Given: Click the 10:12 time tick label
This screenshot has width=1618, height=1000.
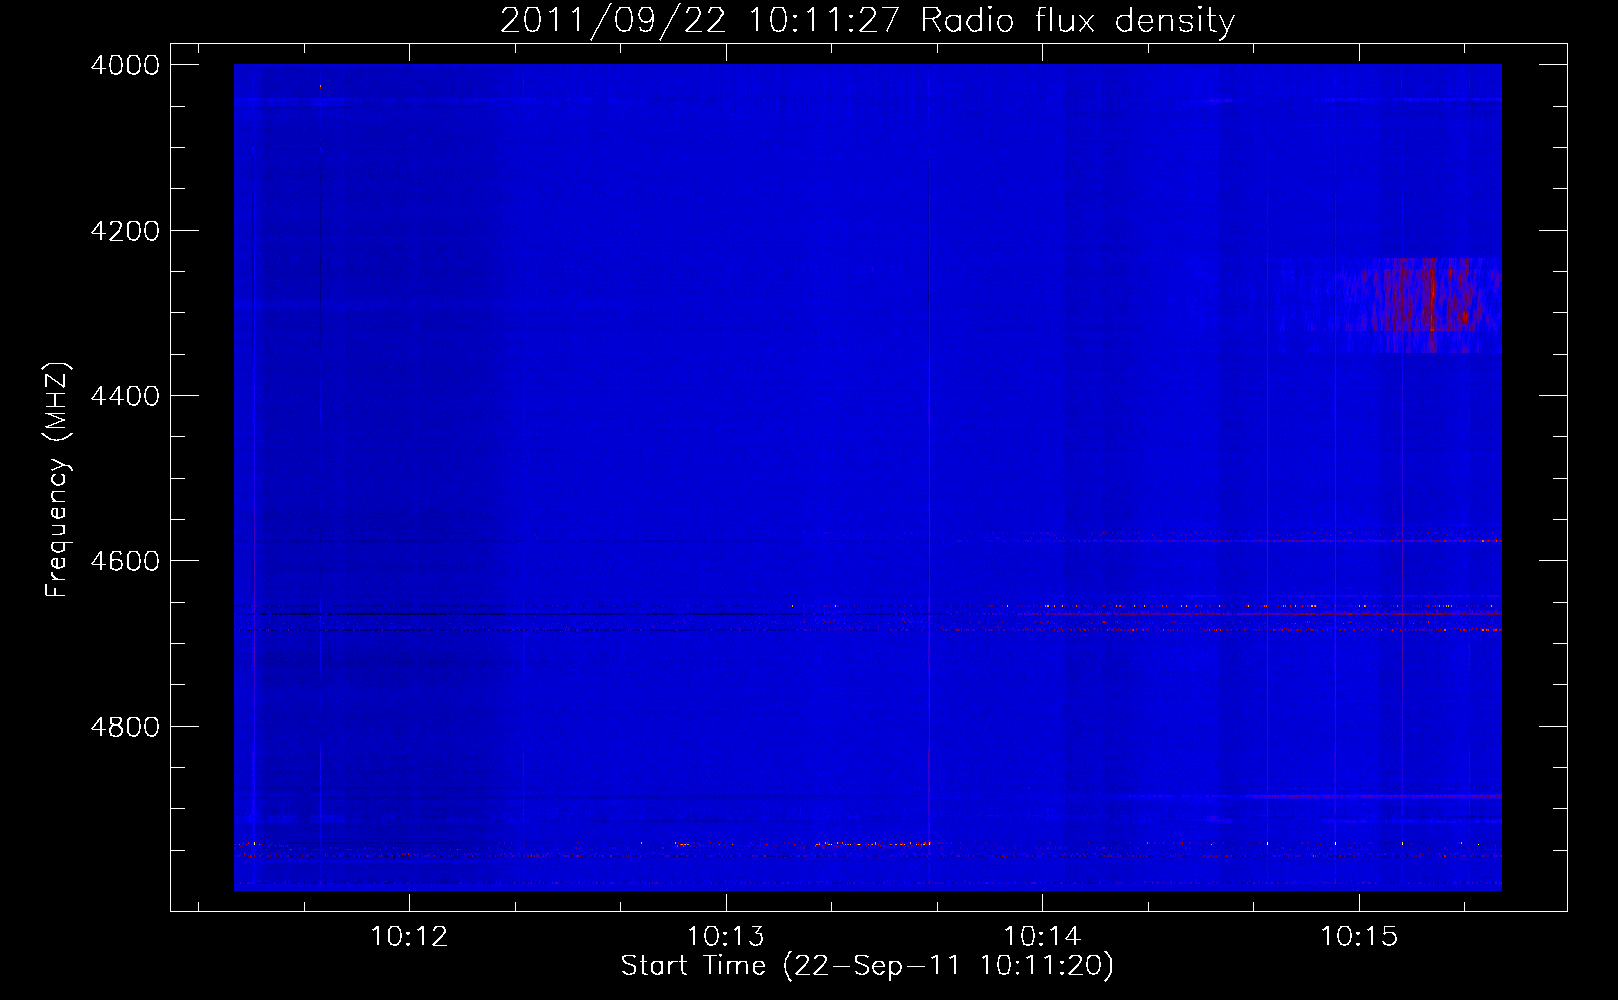Looking at the screenshot, I should click(x=409, y=936).
